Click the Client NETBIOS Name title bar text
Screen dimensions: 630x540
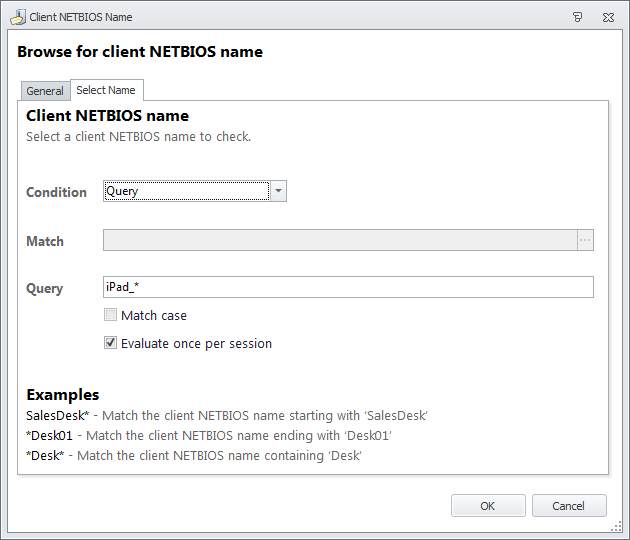(81, 17)
